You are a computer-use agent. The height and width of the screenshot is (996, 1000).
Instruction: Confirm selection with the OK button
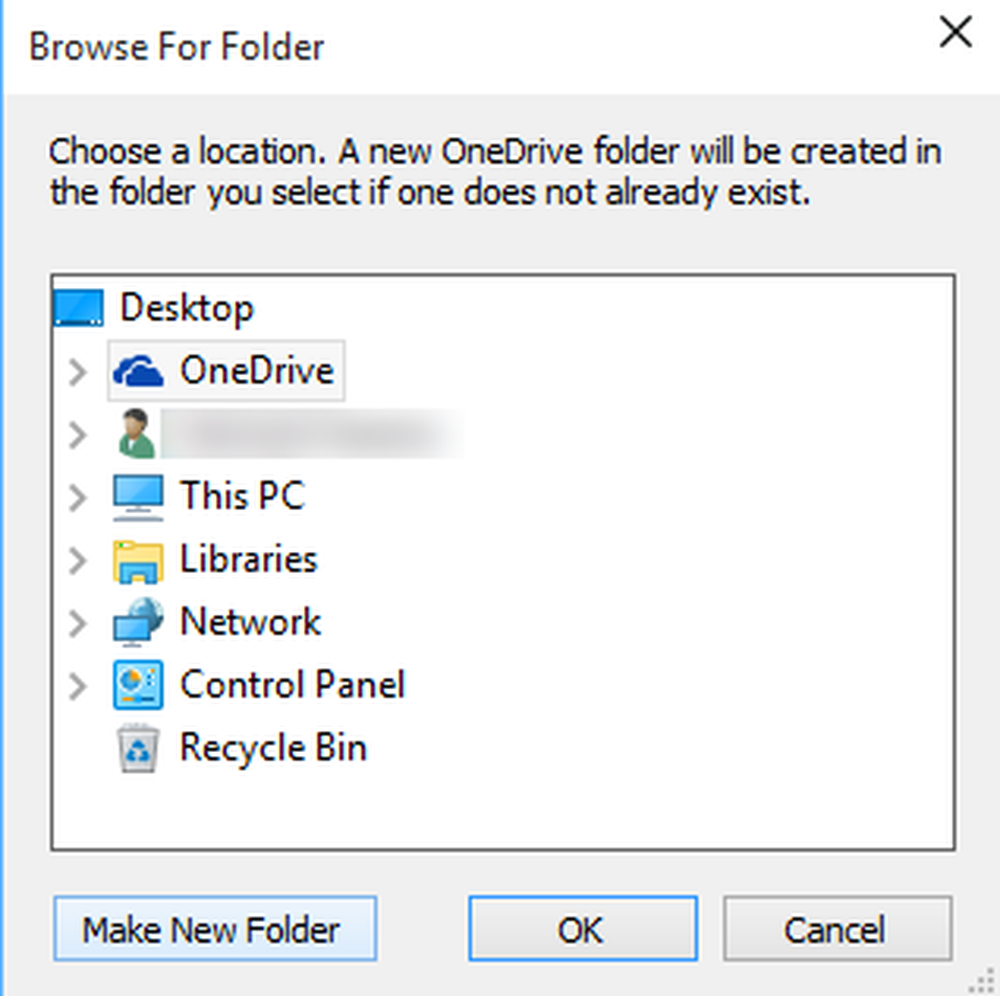(x=581, y=929)
